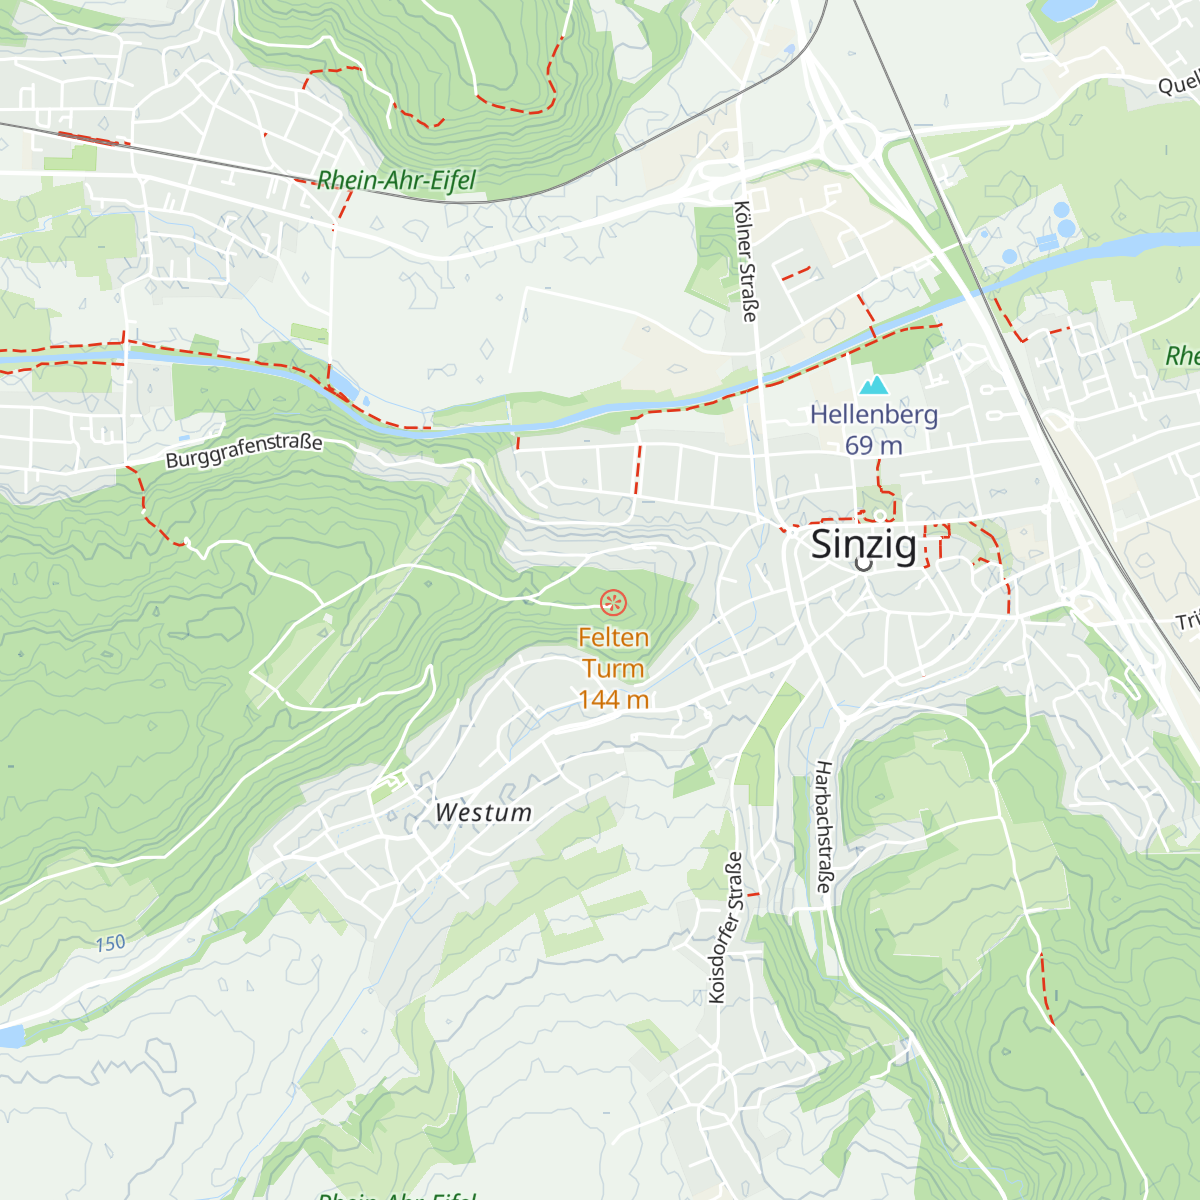Select the Rhein-Ahr-Eifel region label at top
This screenshot has width=1200, height=1200.
coord(396,180)
